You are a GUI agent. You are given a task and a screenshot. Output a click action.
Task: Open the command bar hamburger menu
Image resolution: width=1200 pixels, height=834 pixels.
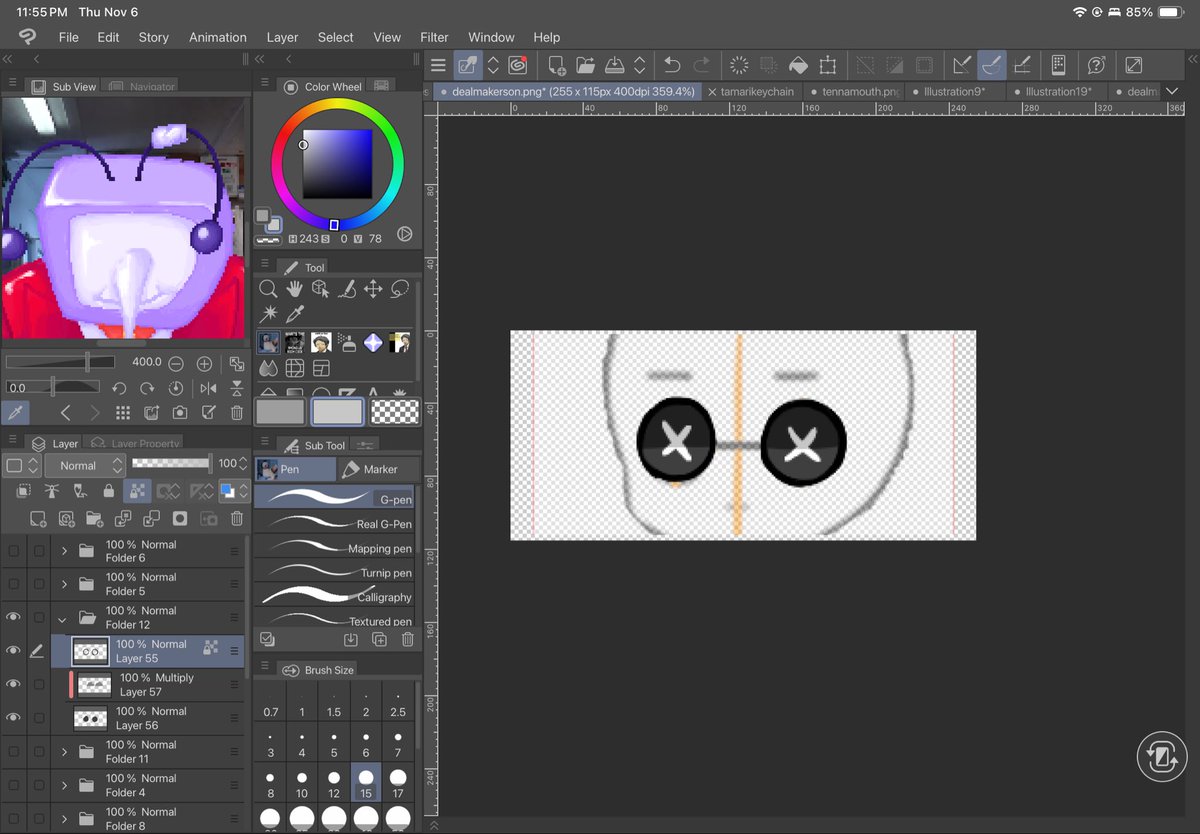(x=438, y=65)
